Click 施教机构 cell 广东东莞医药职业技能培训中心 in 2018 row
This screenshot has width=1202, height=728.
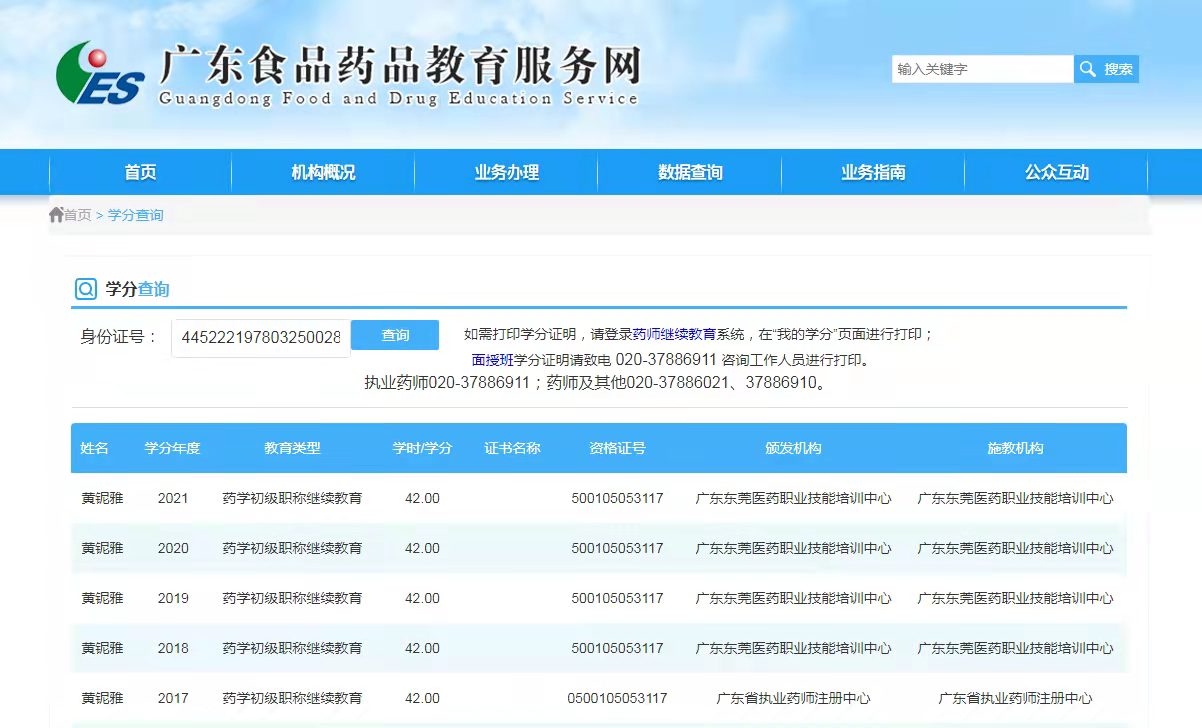pos(1015,648)
